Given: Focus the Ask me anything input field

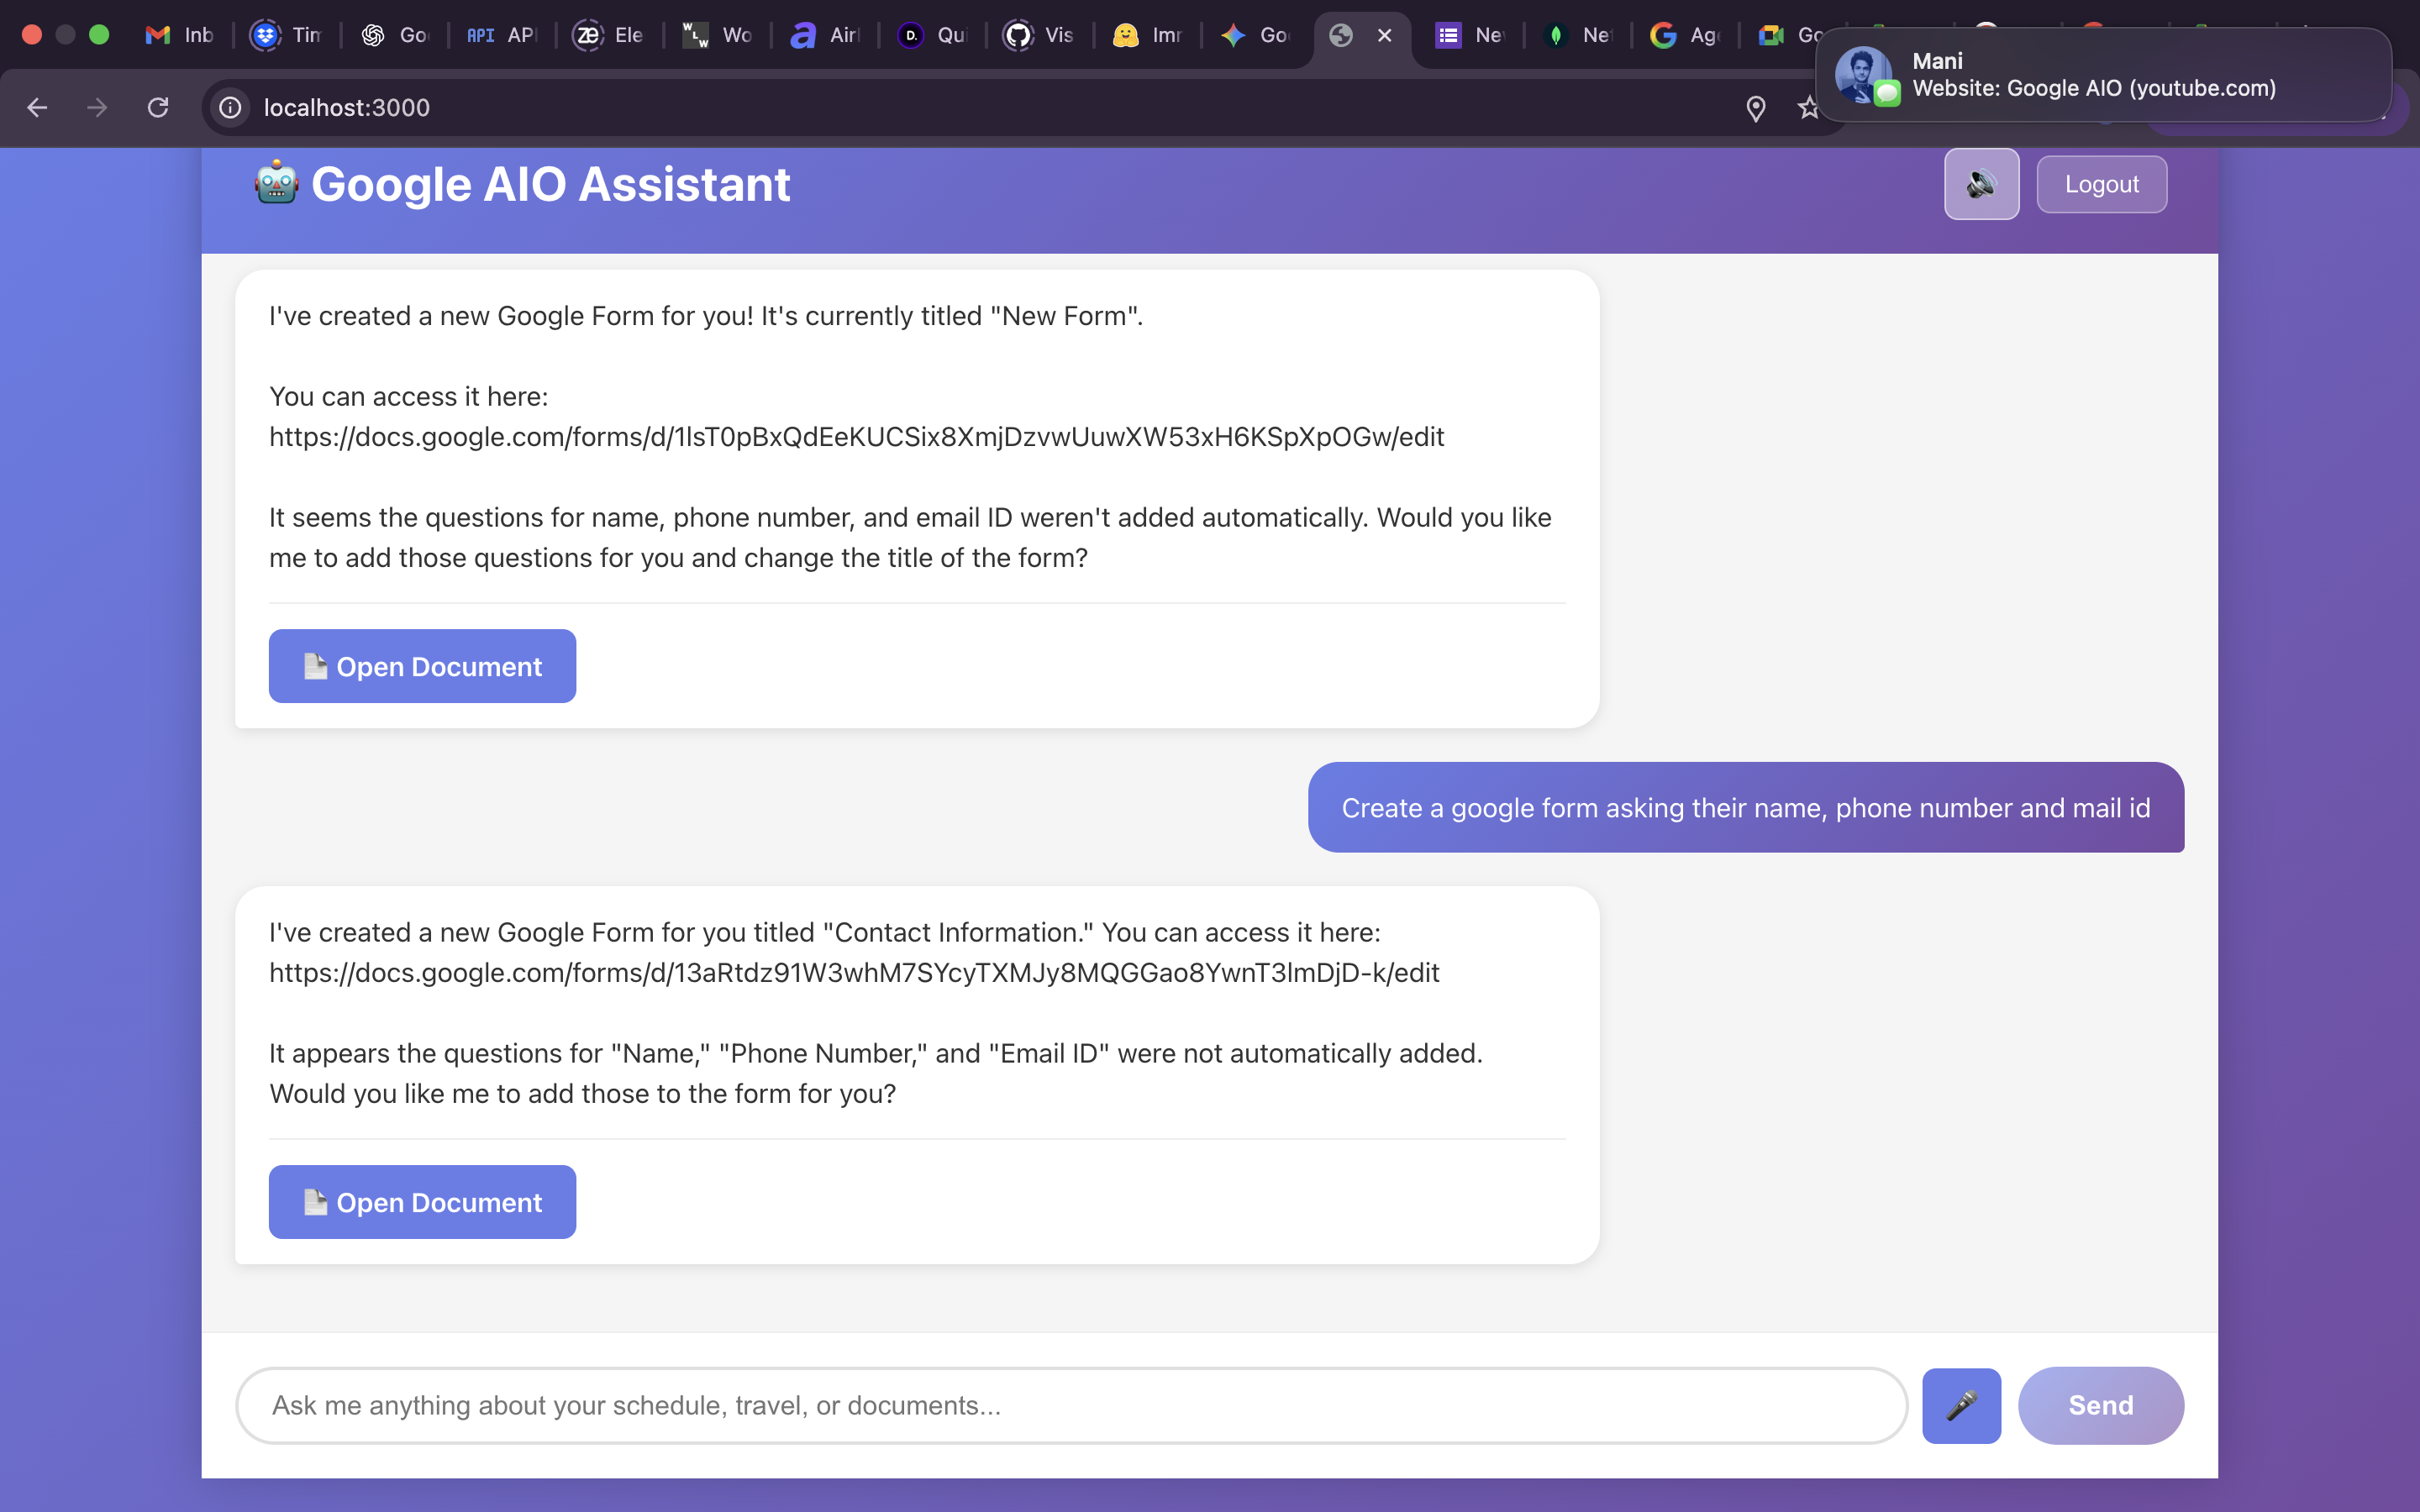Looking at the screenshot, I should pos(1070,1405).
